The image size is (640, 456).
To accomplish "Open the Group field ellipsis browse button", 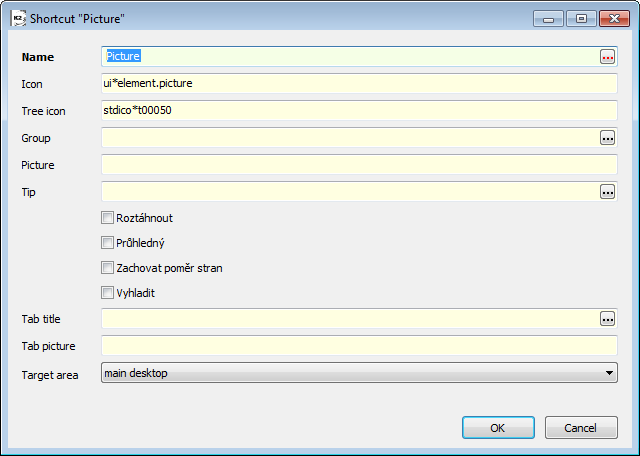I will coord(607,138).
